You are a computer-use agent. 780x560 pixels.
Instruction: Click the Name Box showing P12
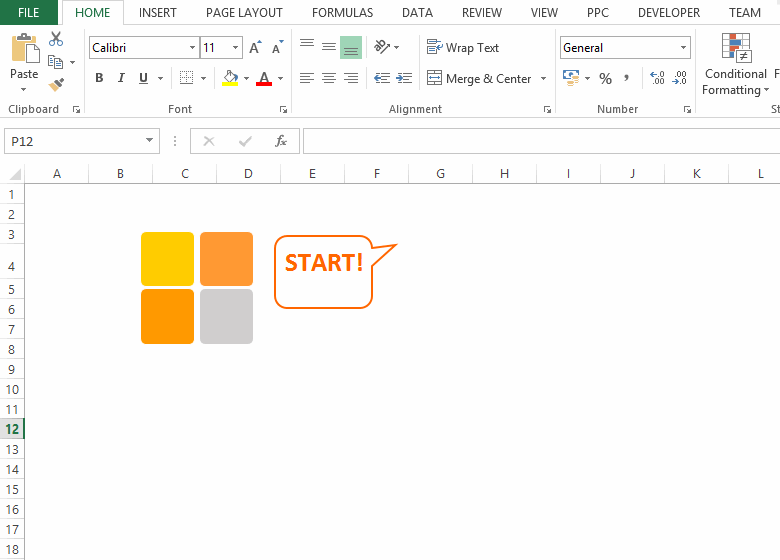tap(75, 141)
